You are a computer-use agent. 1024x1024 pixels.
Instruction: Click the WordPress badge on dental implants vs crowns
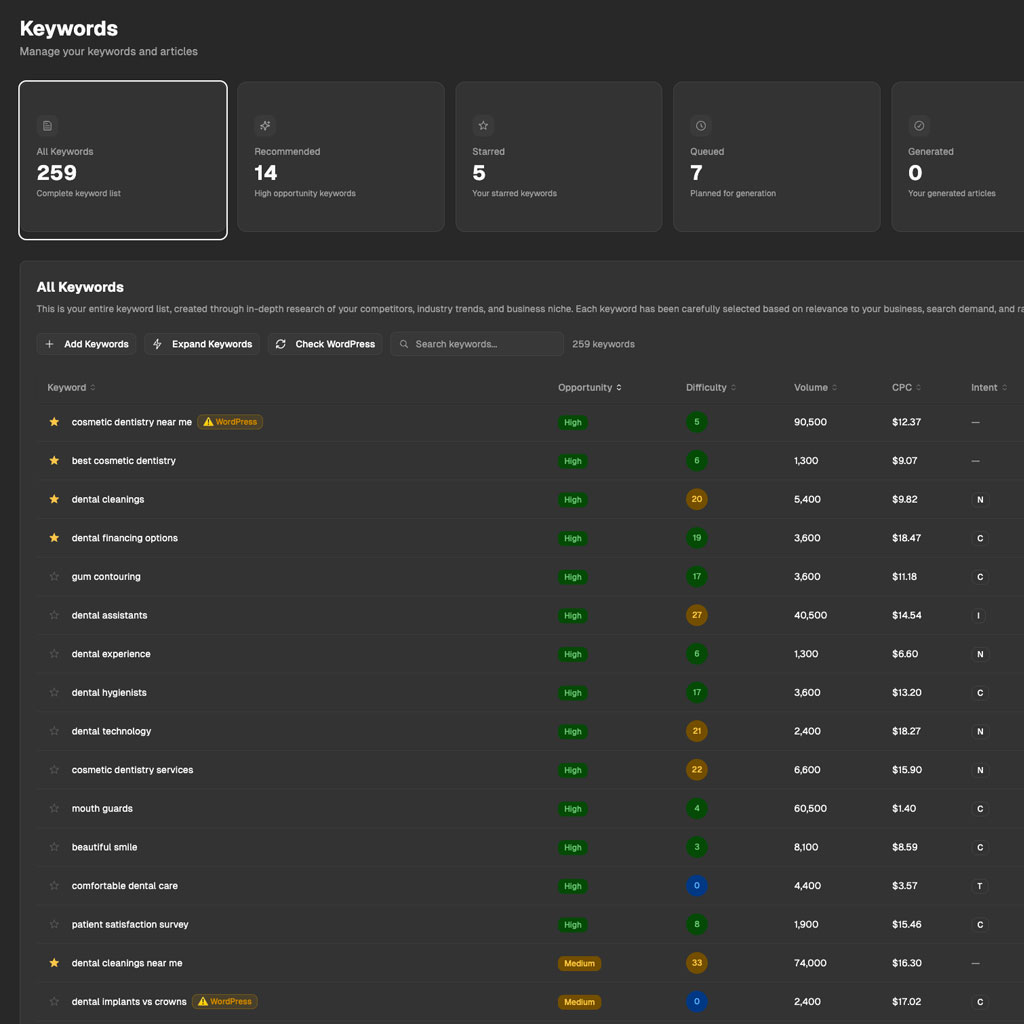click(x=225, y=1001)
